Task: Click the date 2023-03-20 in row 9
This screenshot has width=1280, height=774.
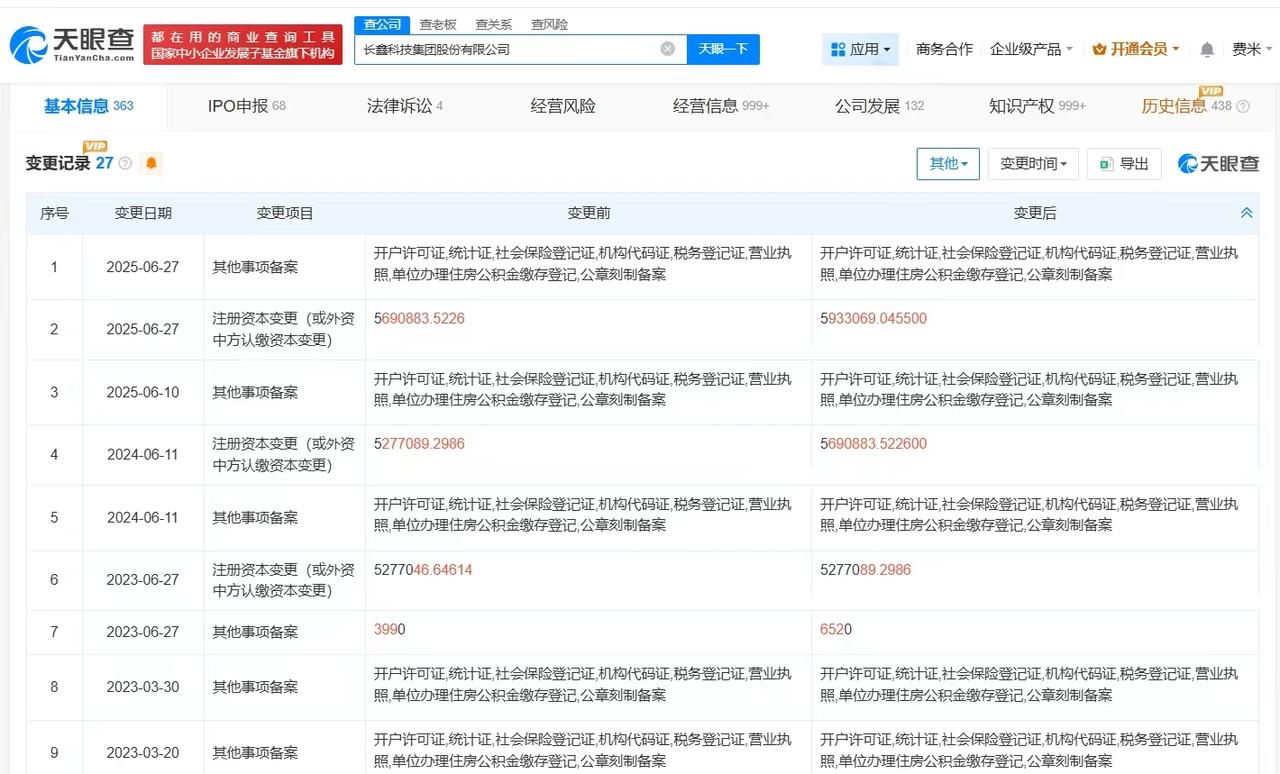Action: (143, 752)
